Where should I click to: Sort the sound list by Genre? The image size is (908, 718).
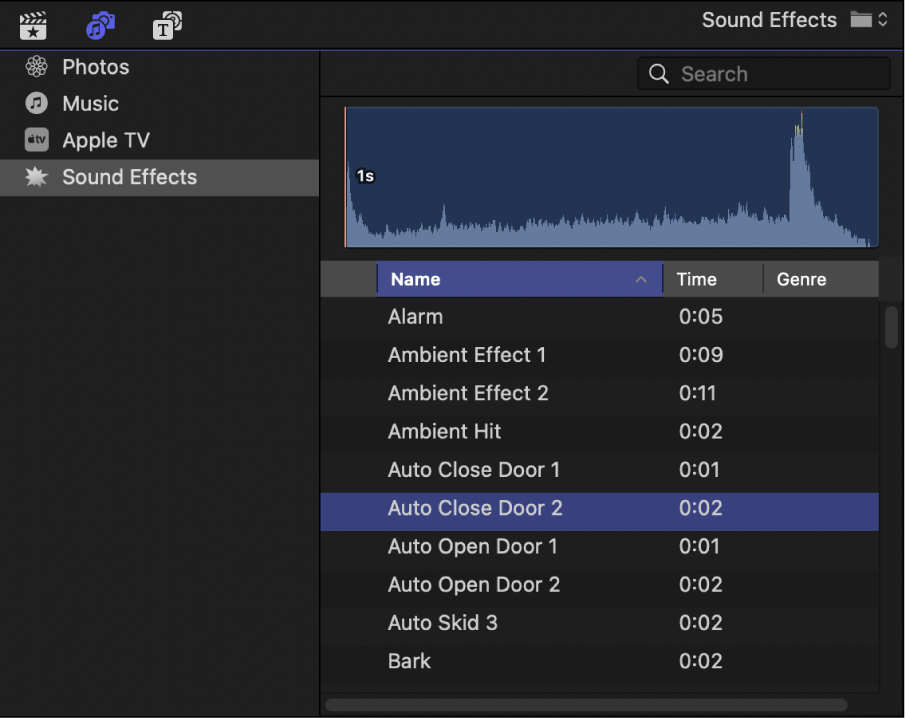coord(801,280)
